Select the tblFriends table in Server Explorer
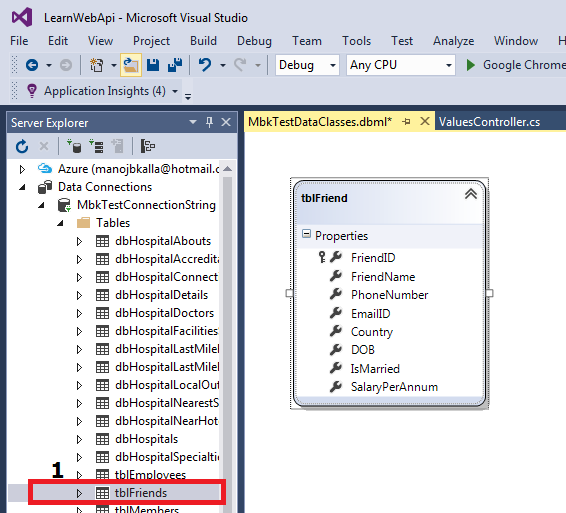Screen dimensions: 566x513 141,493
